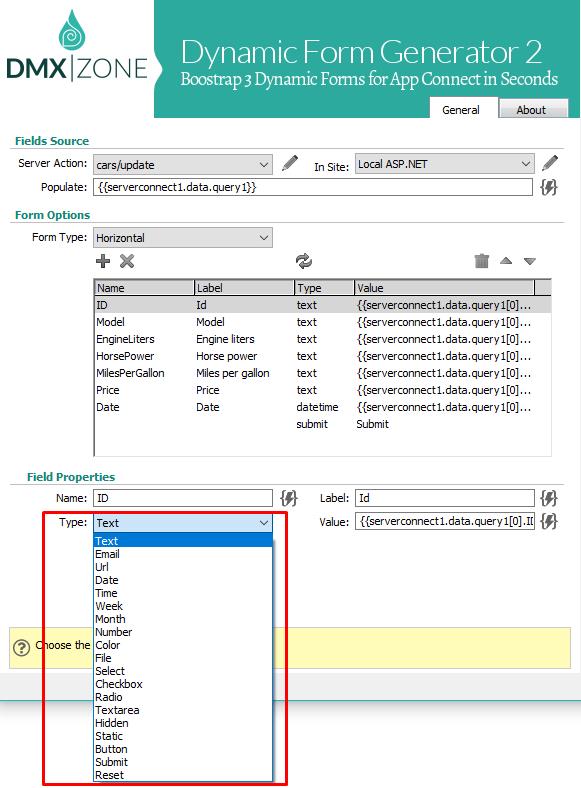Image resolution: width=581 pixels, height=788 pixels.
Task: Click the Type column header
Action: click(324, 288)
